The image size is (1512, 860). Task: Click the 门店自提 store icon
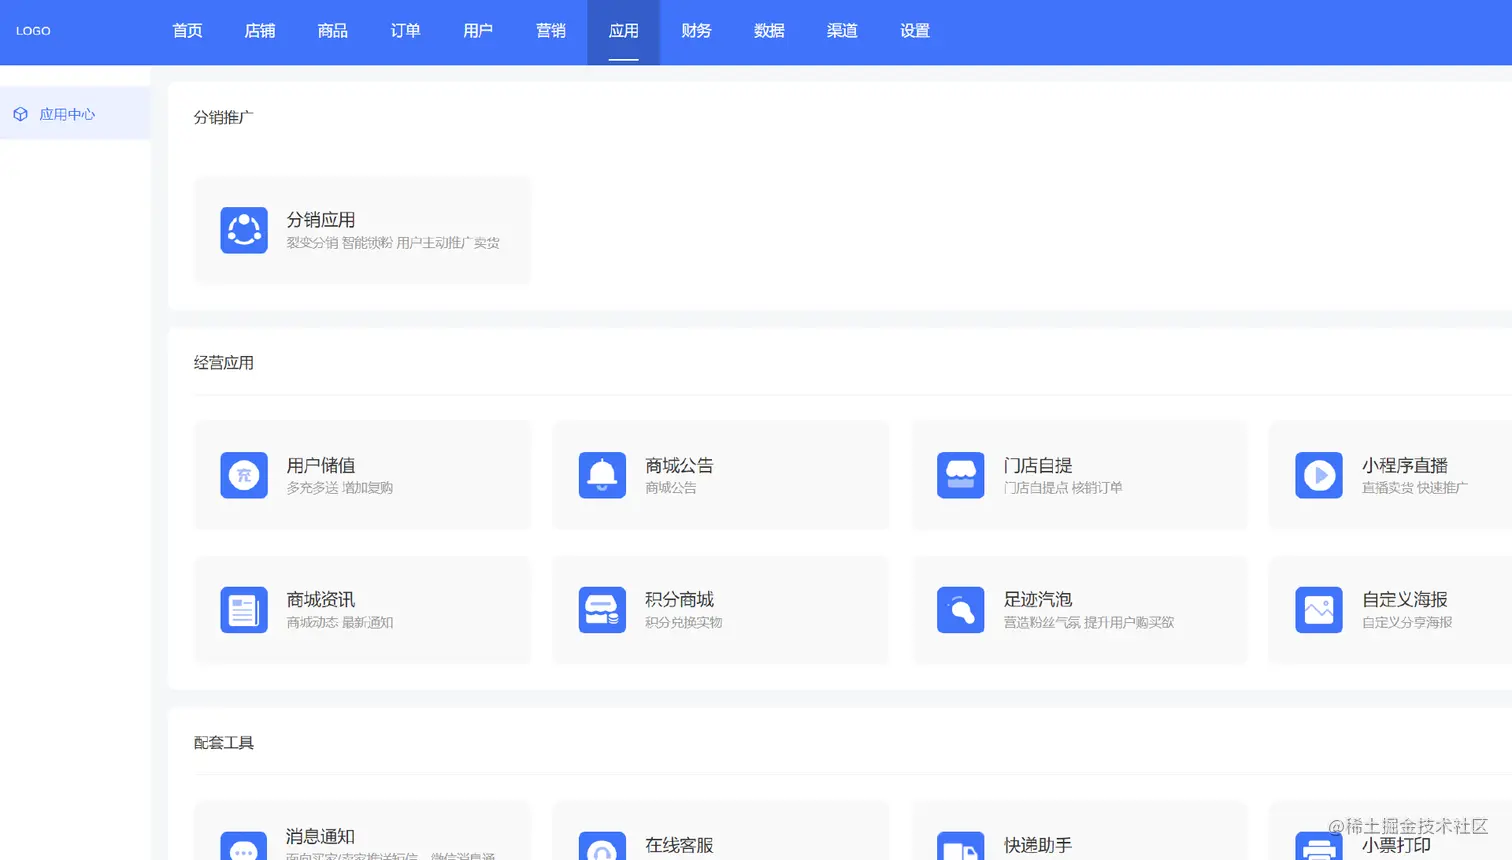coord(960,475)
